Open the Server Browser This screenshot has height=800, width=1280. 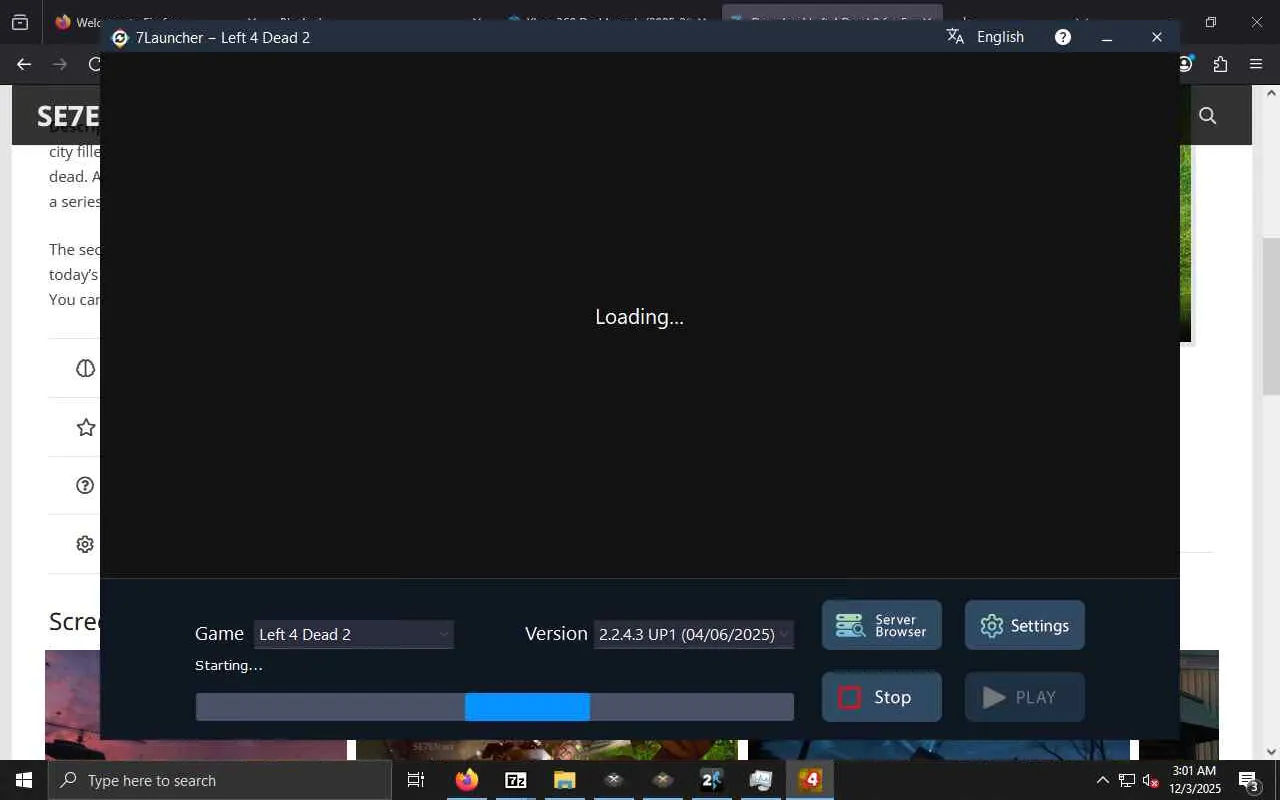(882, 625)
